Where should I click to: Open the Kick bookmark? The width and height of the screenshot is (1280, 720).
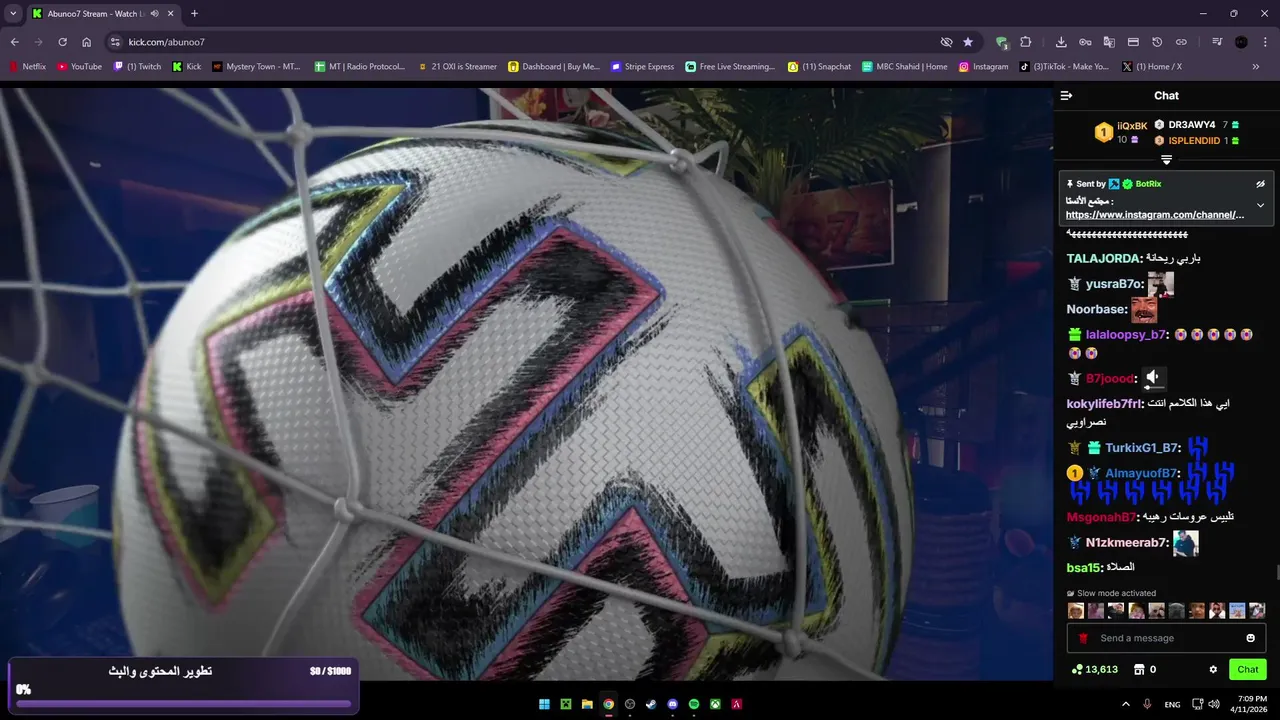pos(187,67)
